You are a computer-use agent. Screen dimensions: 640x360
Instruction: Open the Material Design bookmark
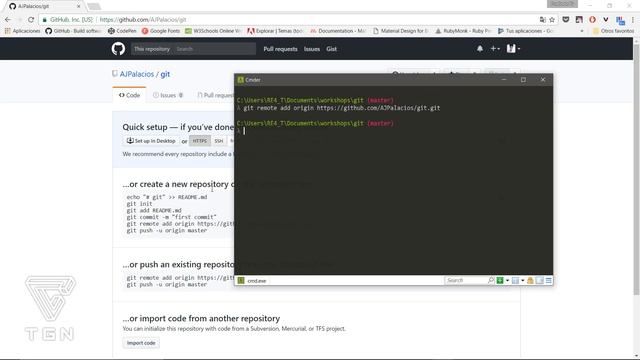(x=400, y=31)
